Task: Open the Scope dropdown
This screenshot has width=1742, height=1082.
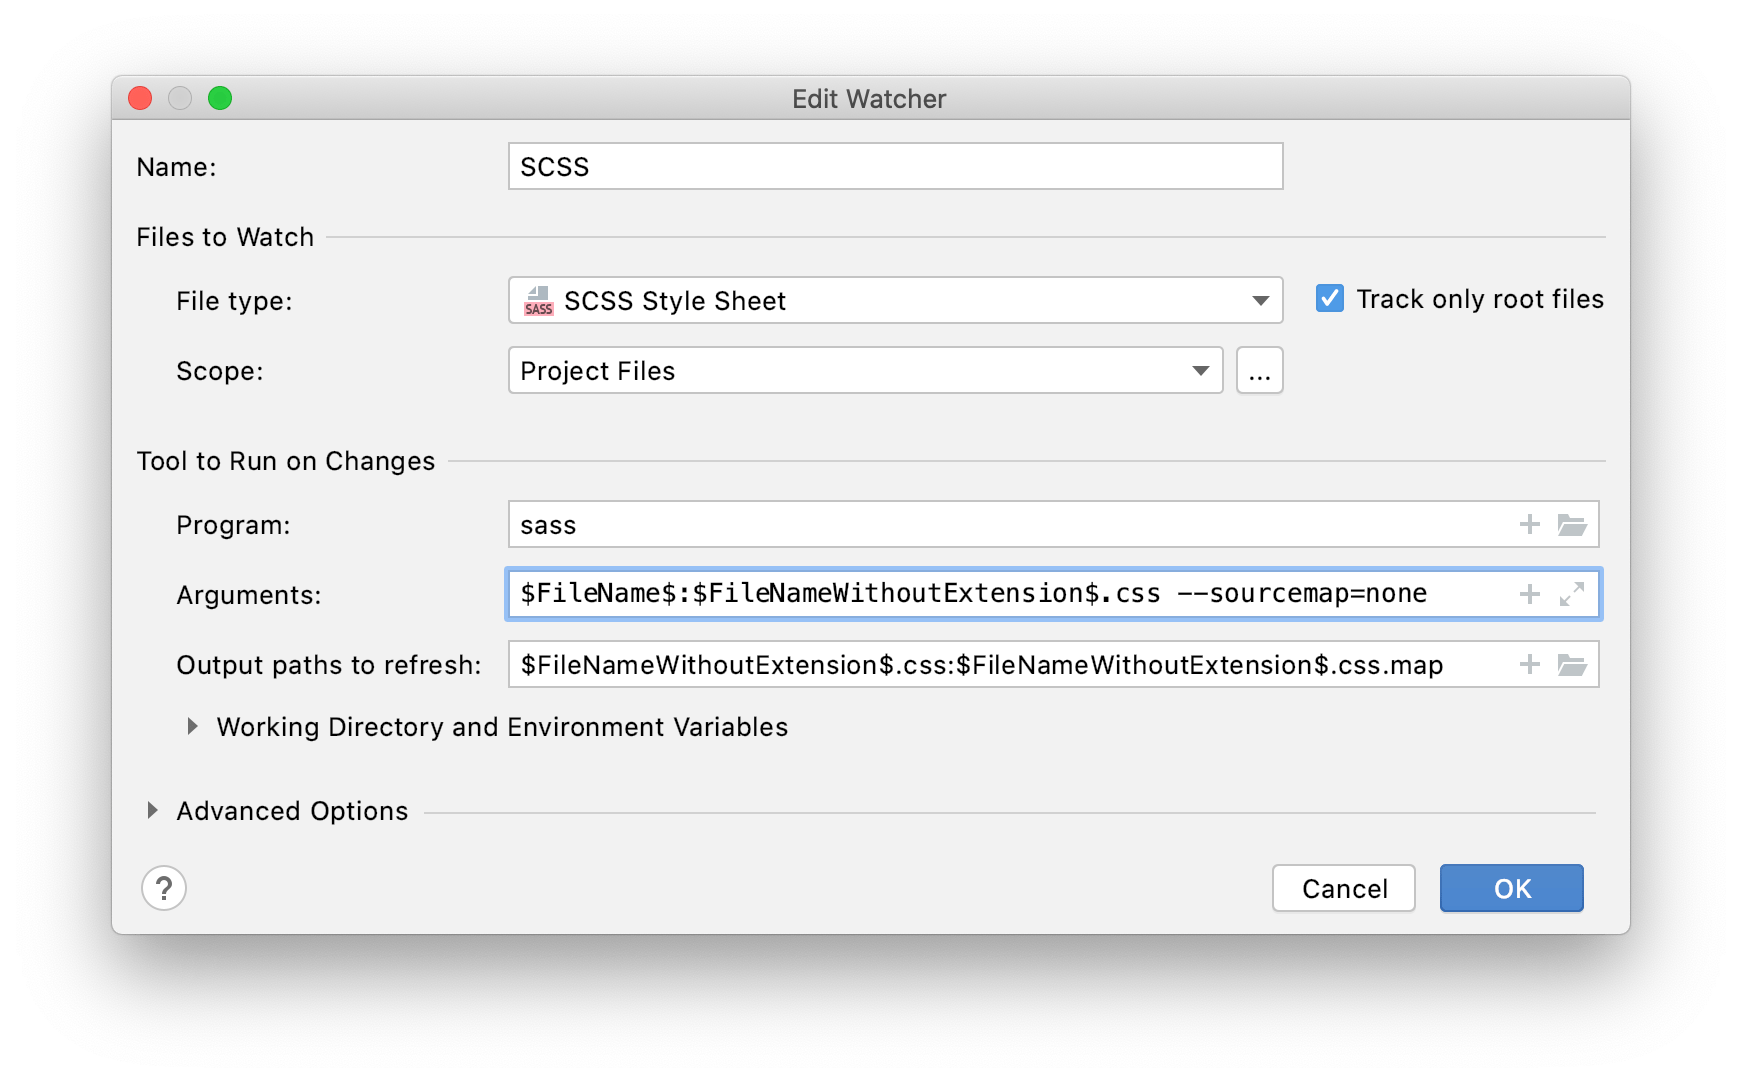Action: tap(1200, 370)
